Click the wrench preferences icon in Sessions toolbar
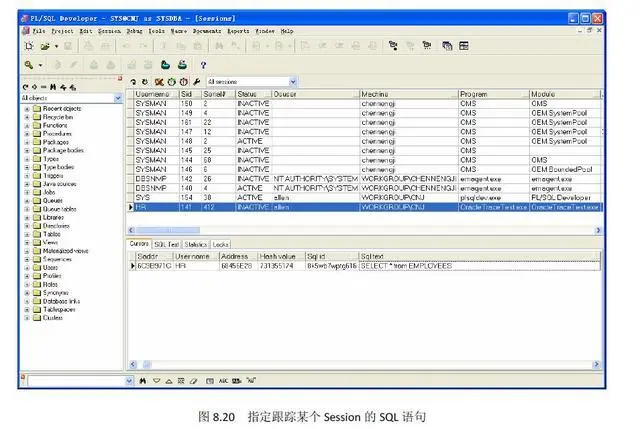 click(197, 82)
